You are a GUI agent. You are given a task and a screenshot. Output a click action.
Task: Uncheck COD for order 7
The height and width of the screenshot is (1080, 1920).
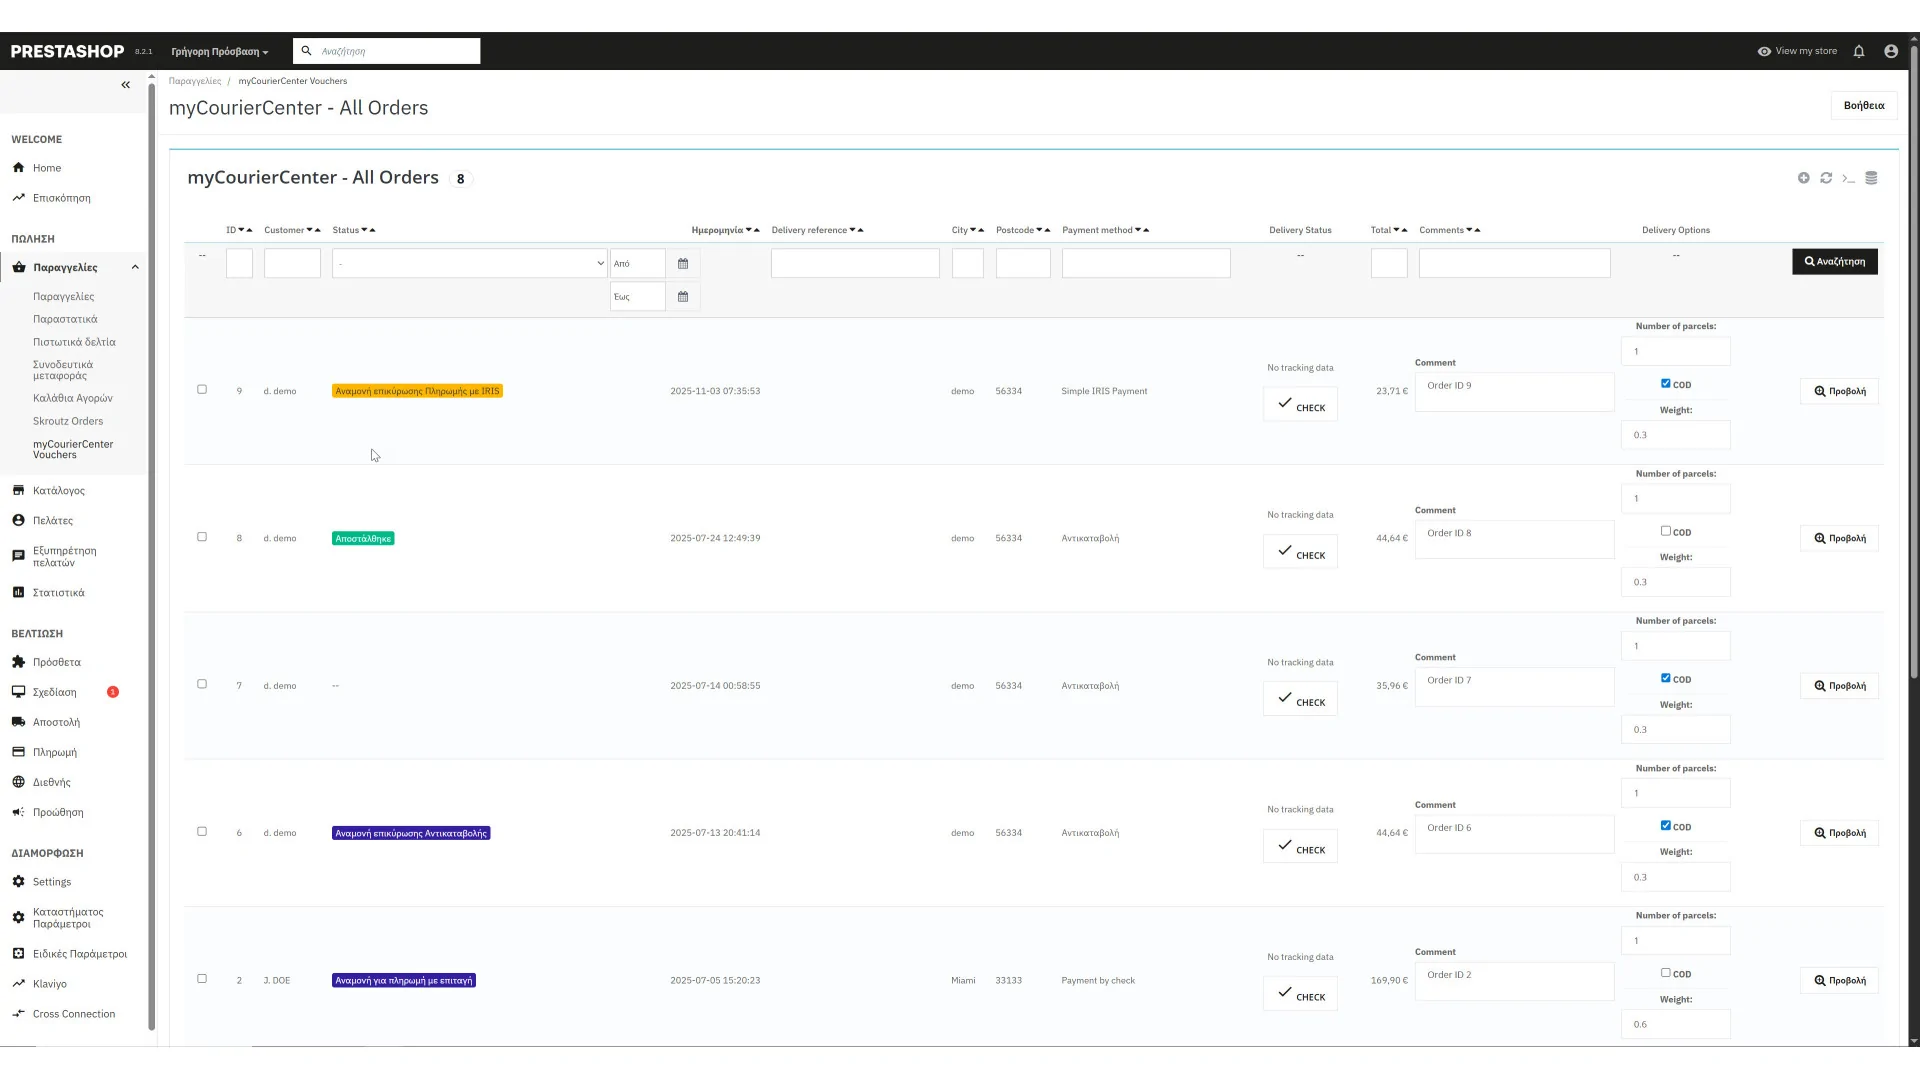click(x=1666, y=678)
